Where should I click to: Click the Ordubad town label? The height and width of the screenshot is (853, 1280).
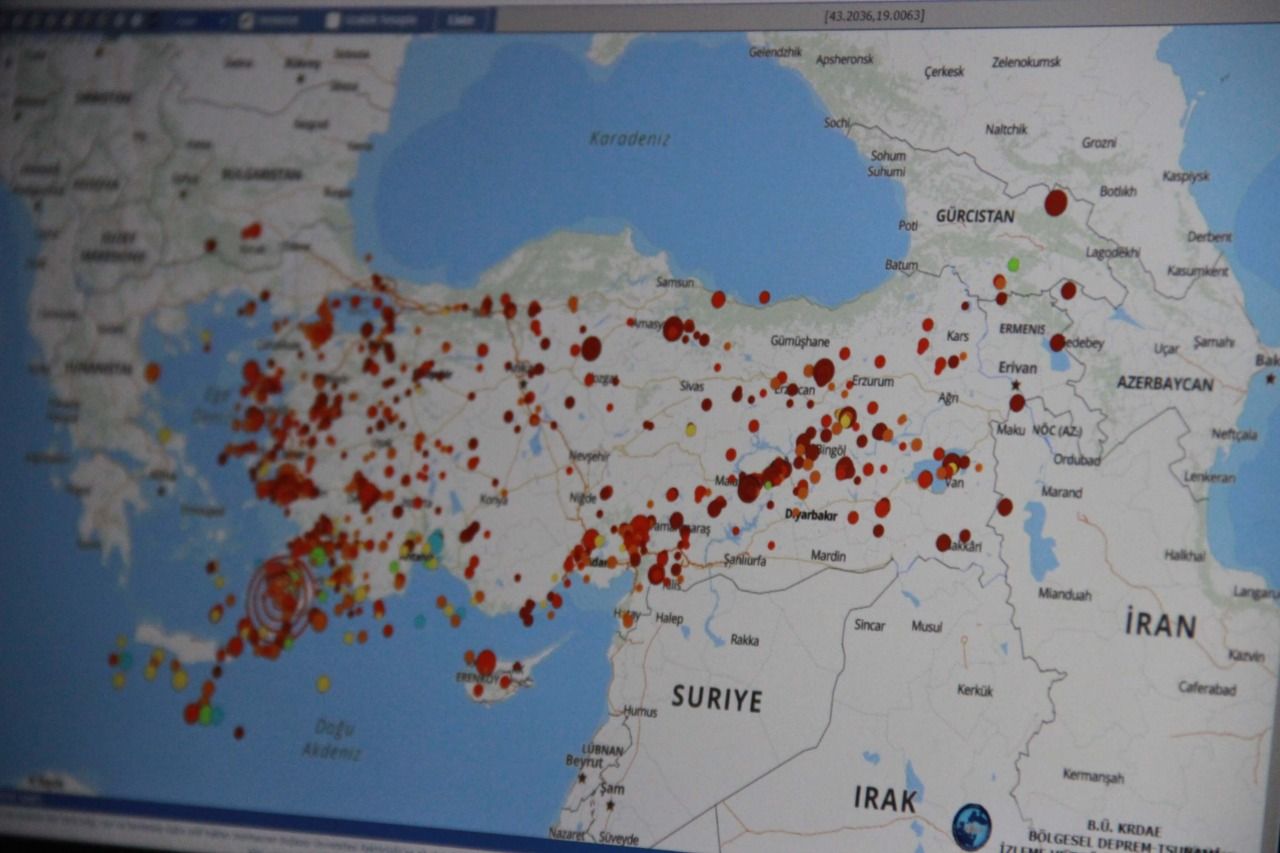coord(1076,460)
